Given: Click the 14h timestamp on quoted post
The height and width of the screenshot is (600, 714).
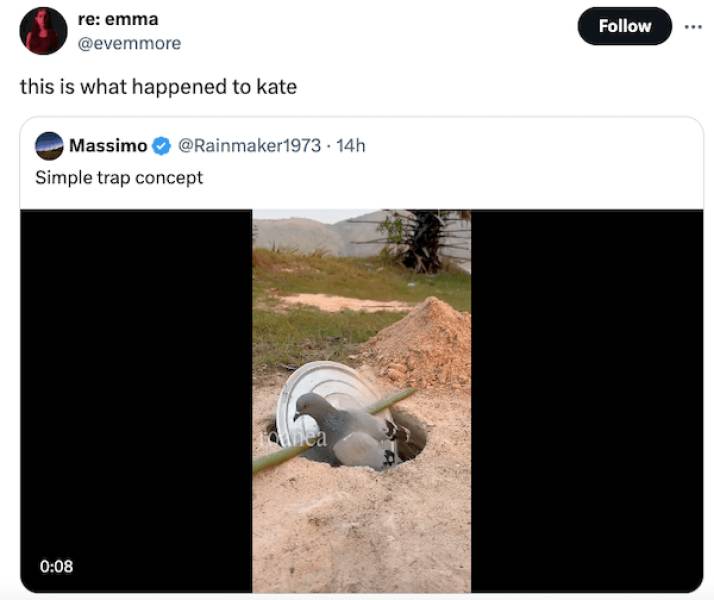Looking at the screenshot, I should coord(351,146).
